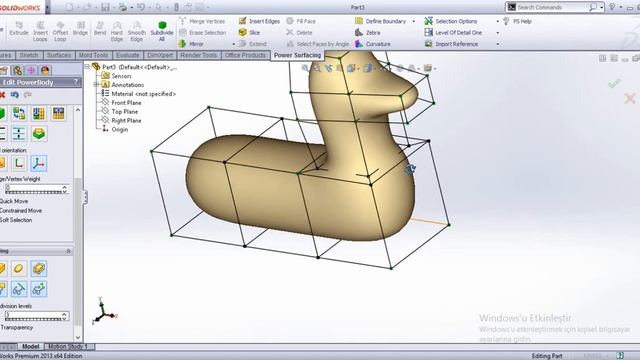Click Erase Selection command
This screenshot has width=640, height=360.
pos(202,32)
